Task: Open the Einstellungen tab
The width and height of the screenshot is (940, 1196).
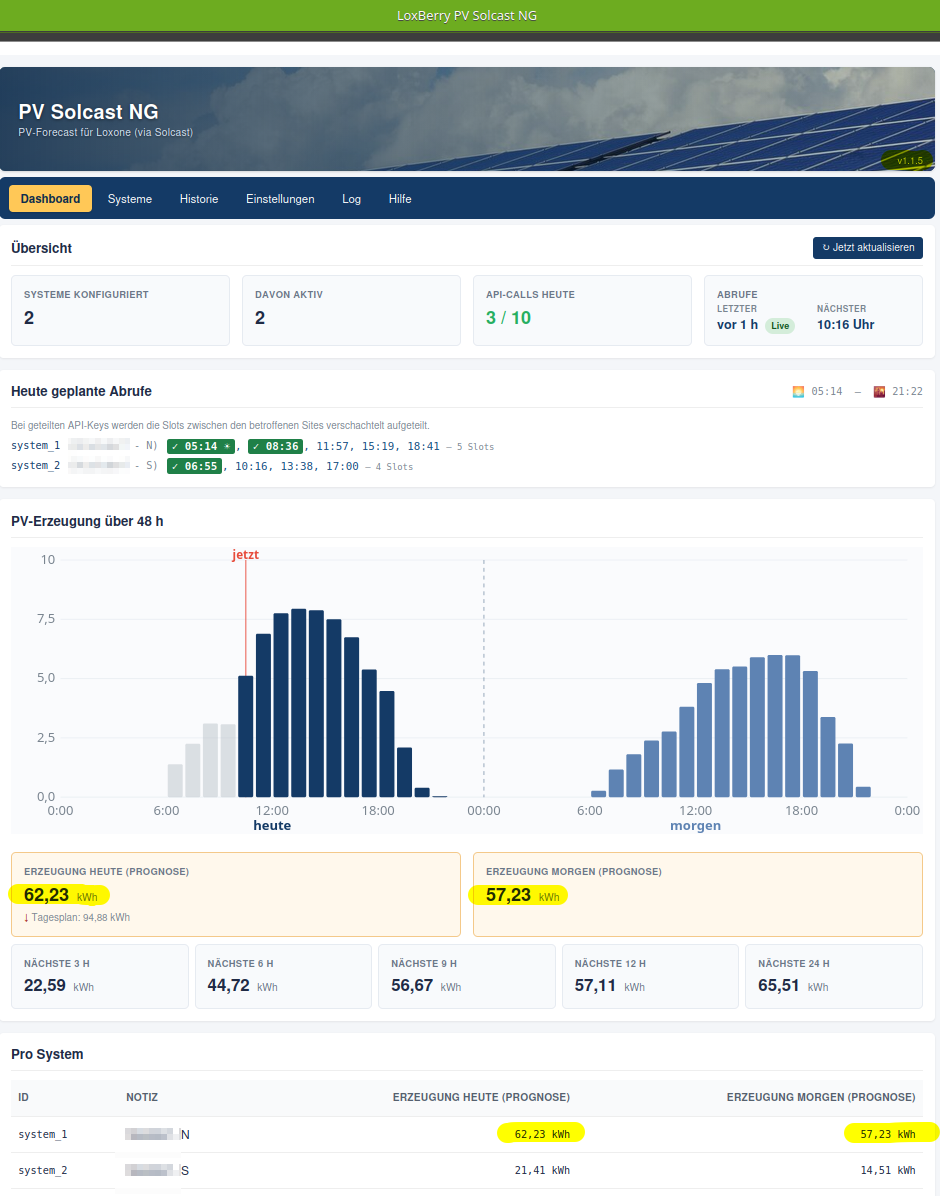Action: click(x=280, y=199)
